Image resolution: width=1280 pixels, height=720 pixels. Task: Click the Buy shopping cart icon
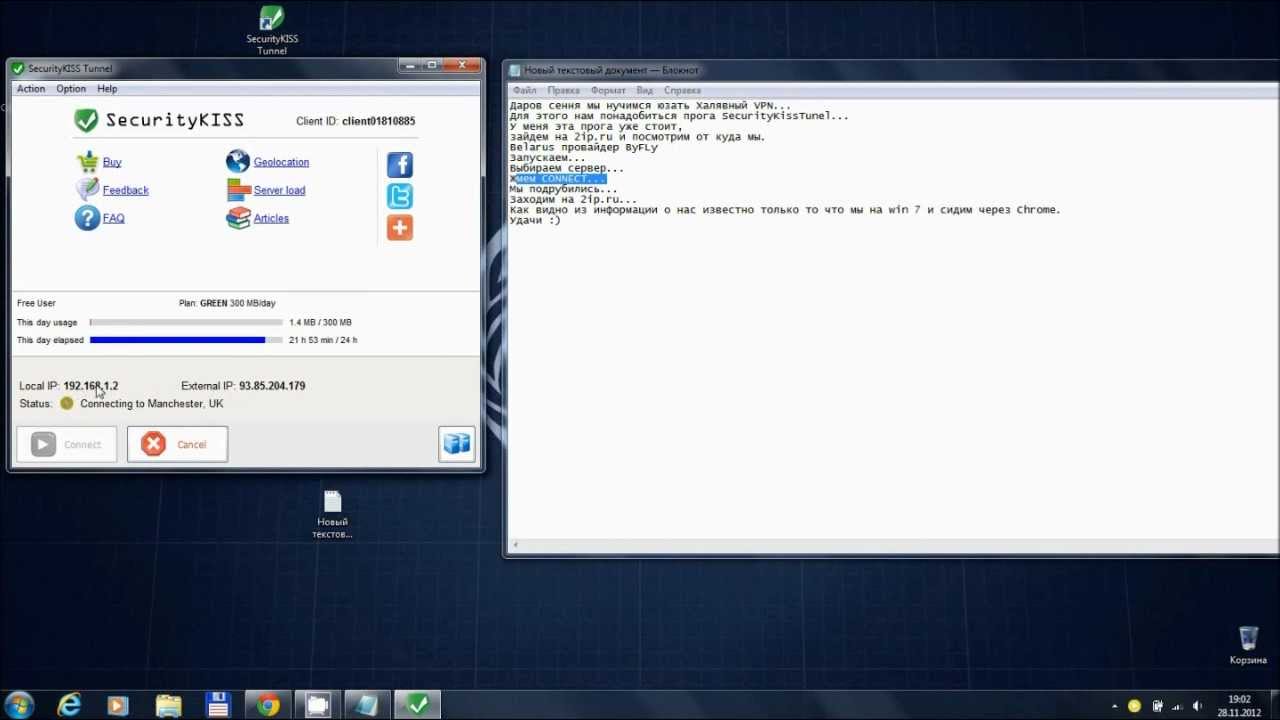87,162
